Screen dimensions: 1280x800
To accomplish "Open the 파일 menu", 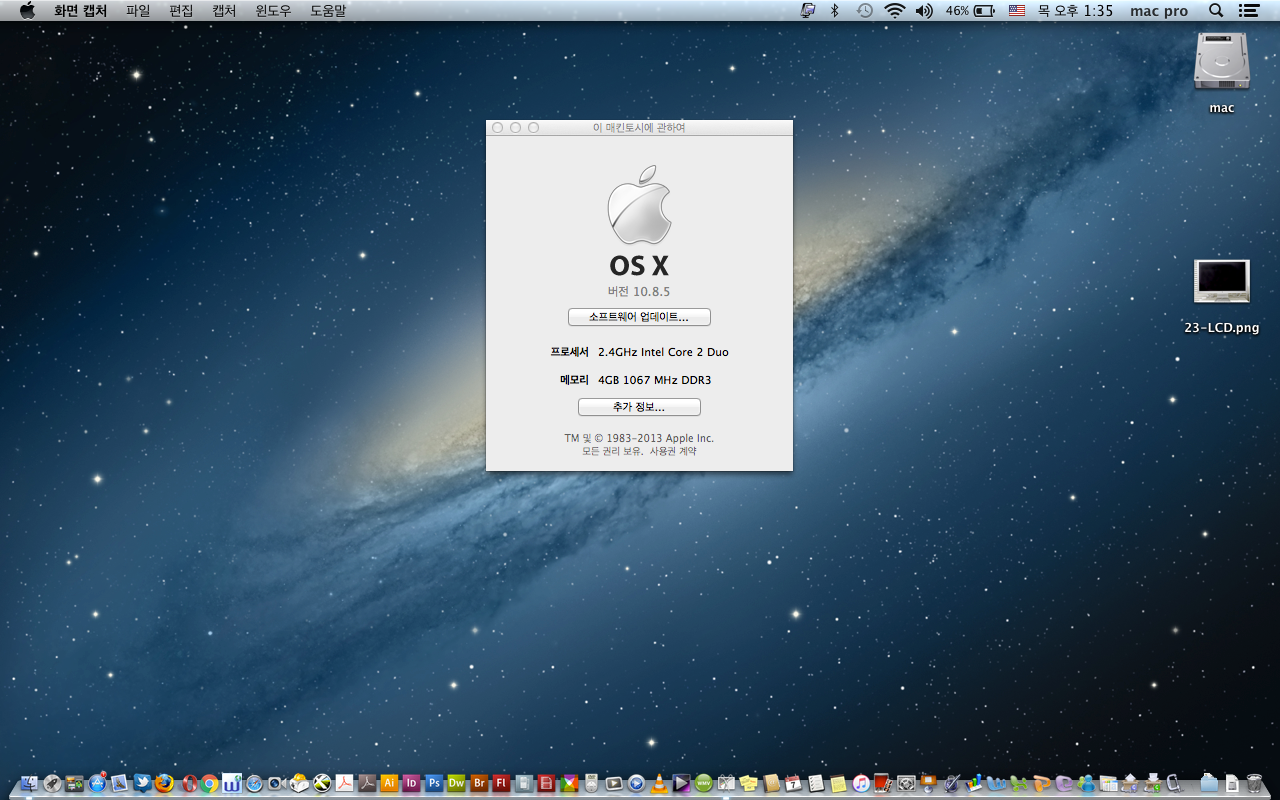I will click(x=138, y=11).
